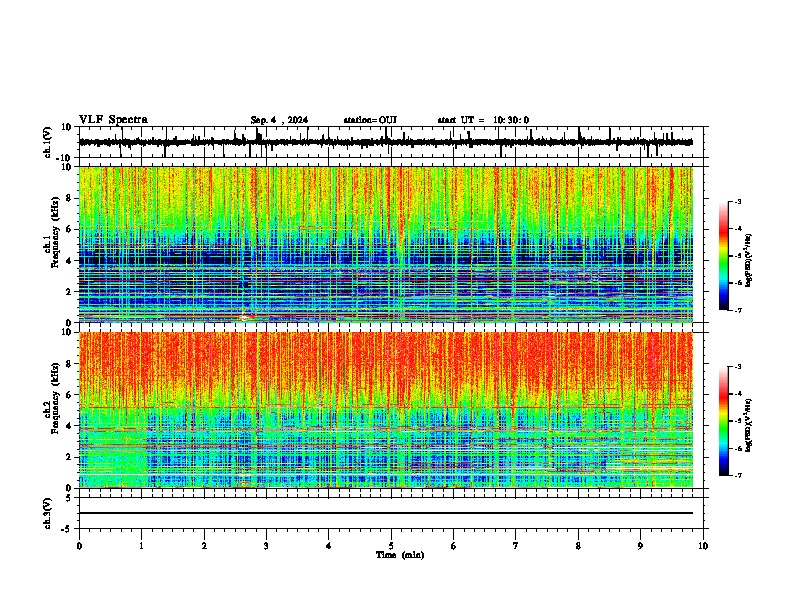
Task: Click the "Time (min)" axis label
Action: click(x=400, y=555)
